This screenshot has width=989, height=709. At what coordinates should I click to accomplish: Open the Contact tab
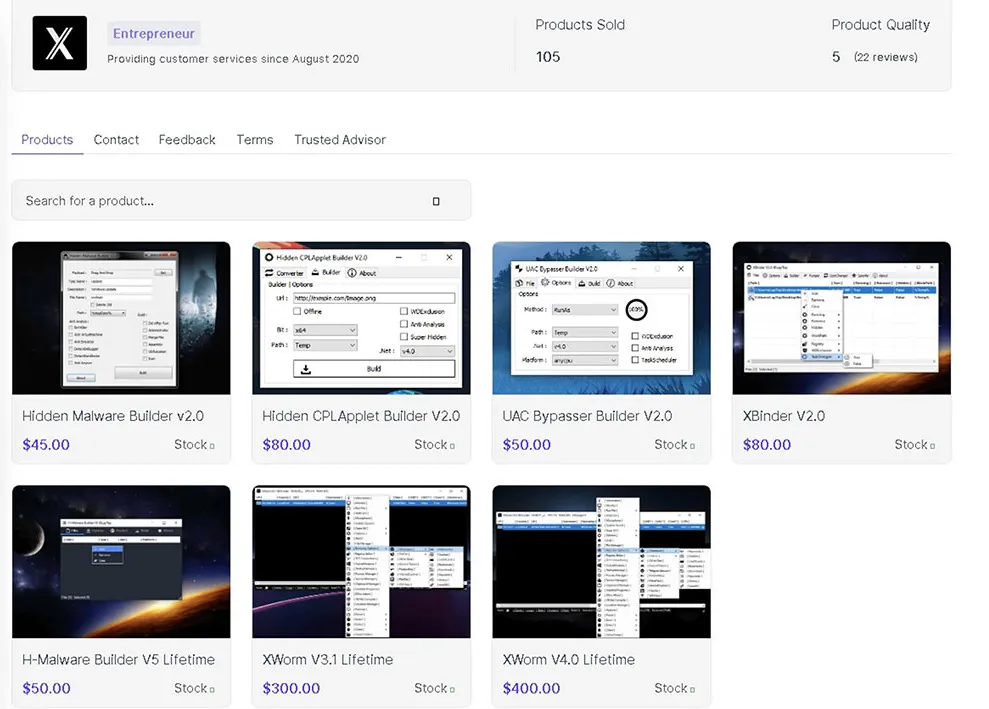click(x=116, y=139)
